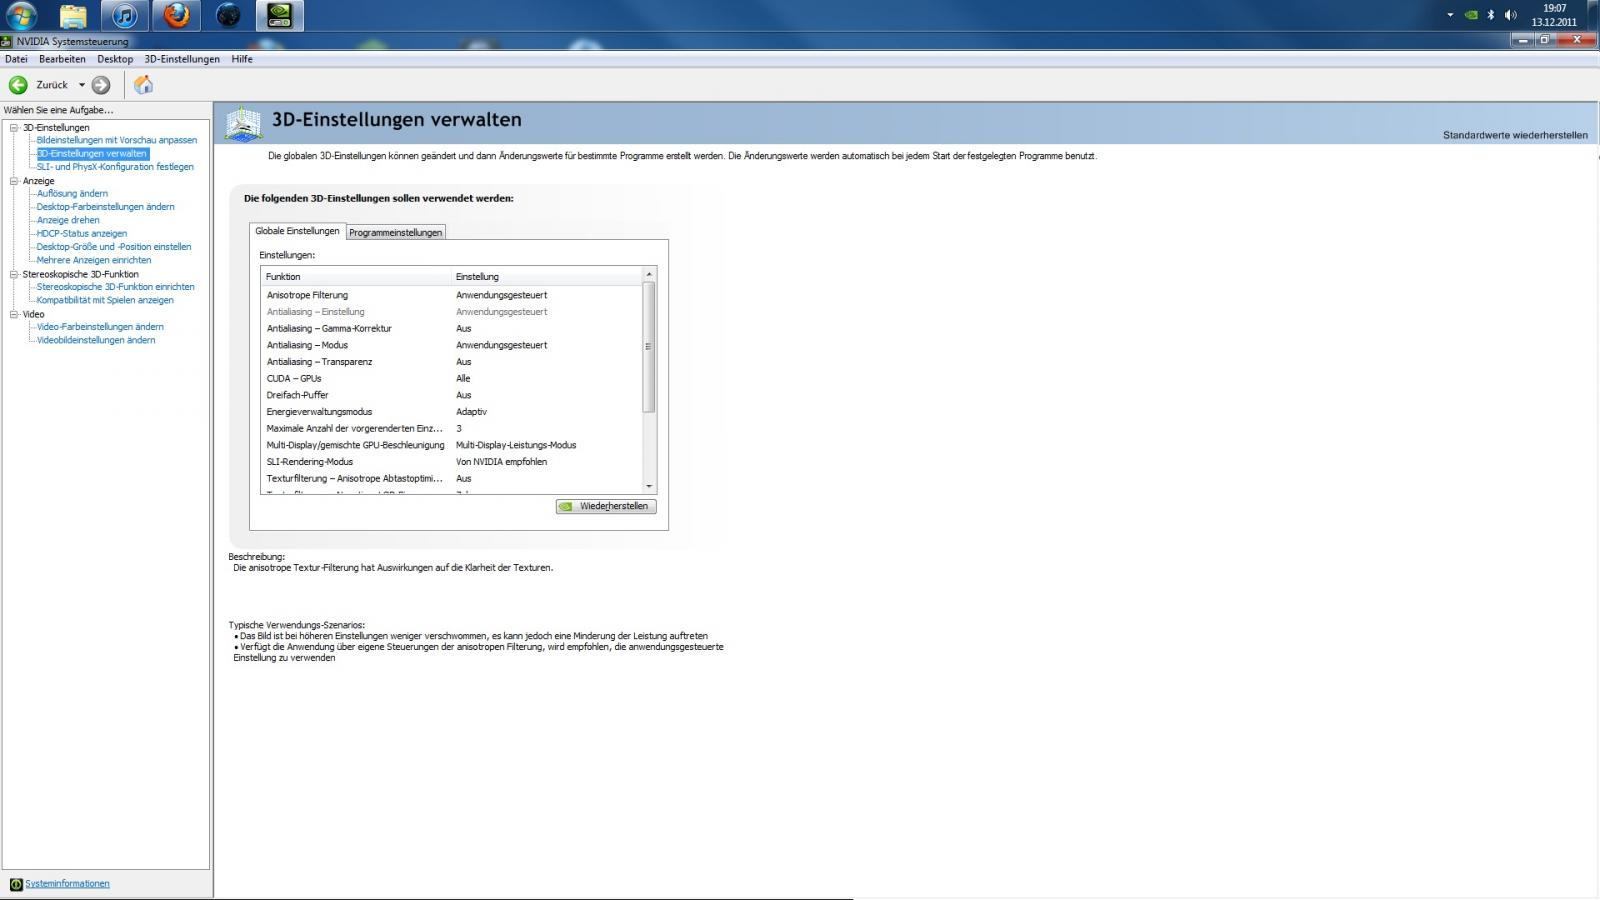Open HDCP-Status anzeigen
1600x900 pixels.
82,234
